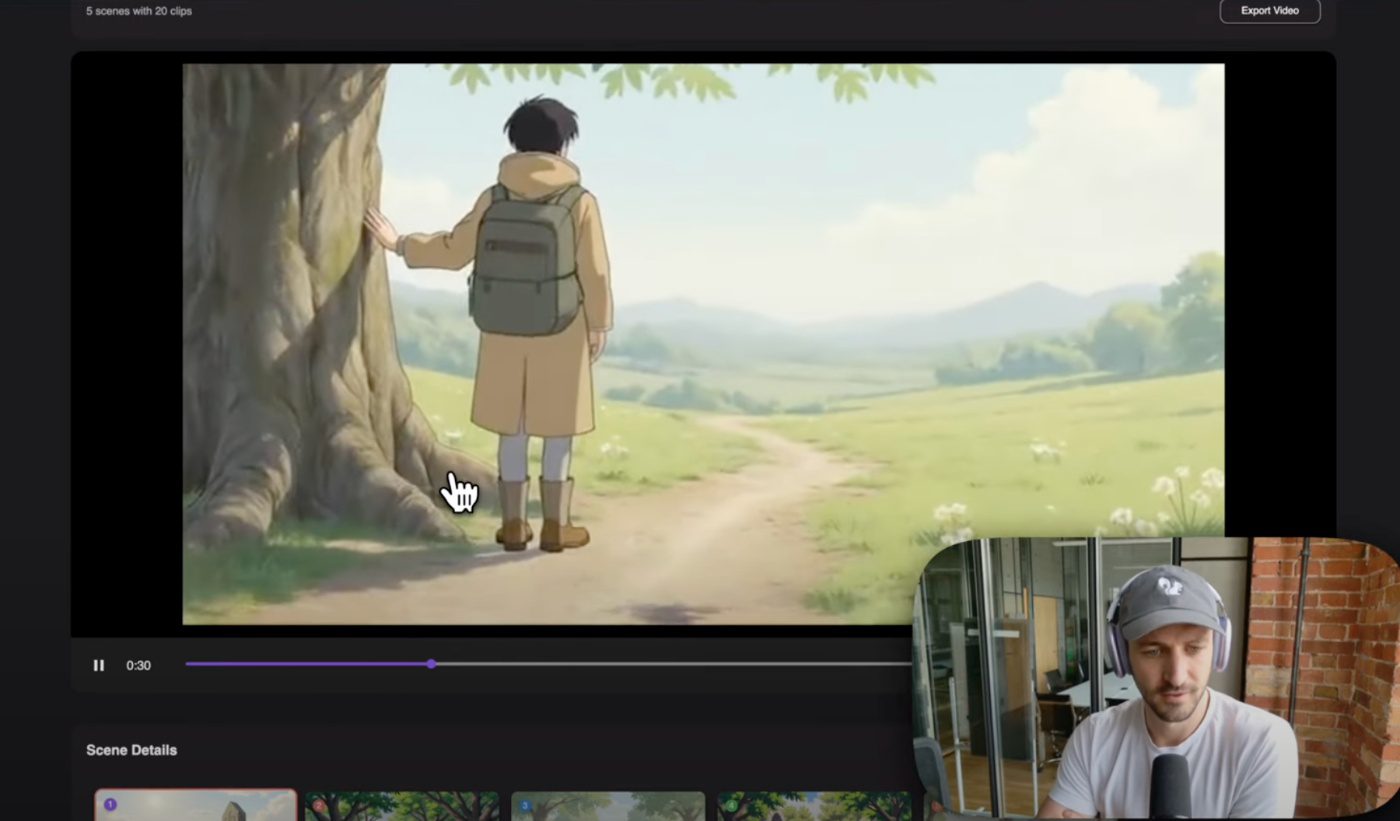1400x821 pixels.
Task: Click the '5 scenes with 20 clips' text
Action: pos(138,11)
